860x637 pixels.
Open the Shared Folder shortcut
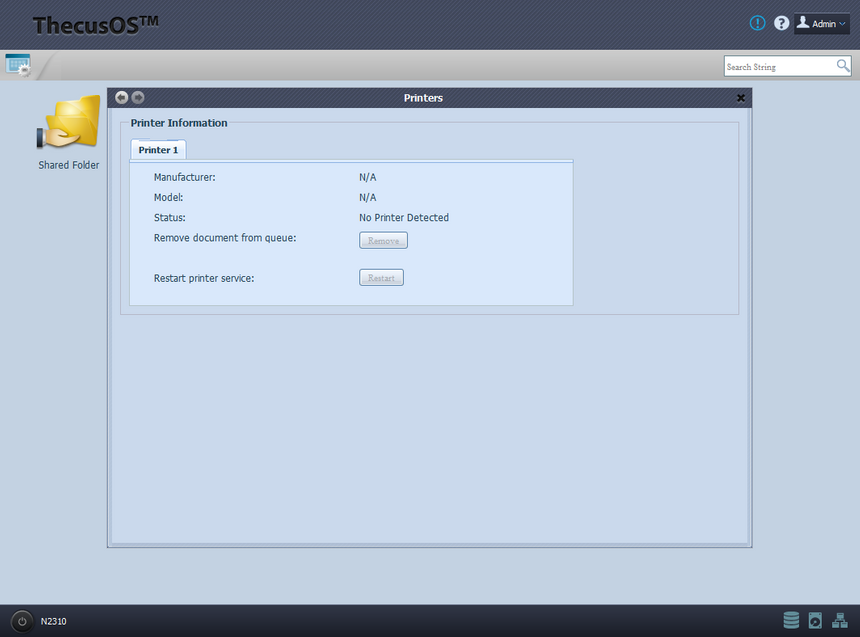(68, 126)
